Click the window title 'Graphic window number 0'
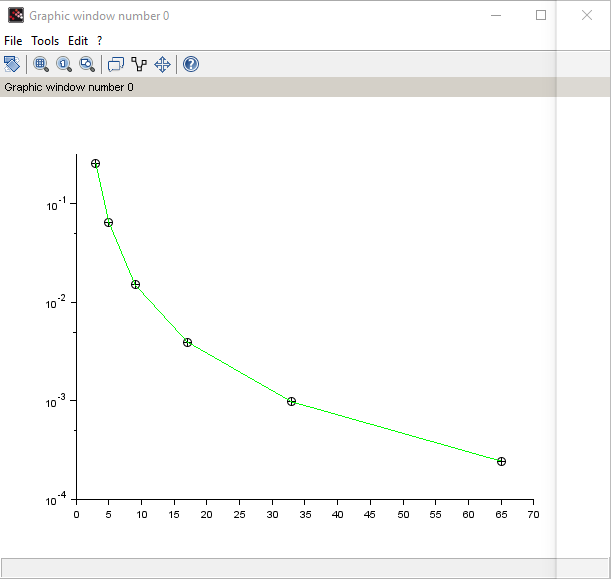The width and height of the screenshot is (611, 579). click(99, 16)
